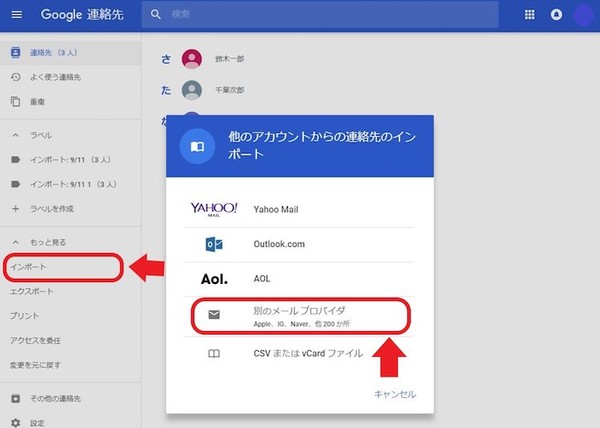The image size is (600, 428).
Task: Open label インポート: 9/11 (3人)
Action: tap(70, 160)
